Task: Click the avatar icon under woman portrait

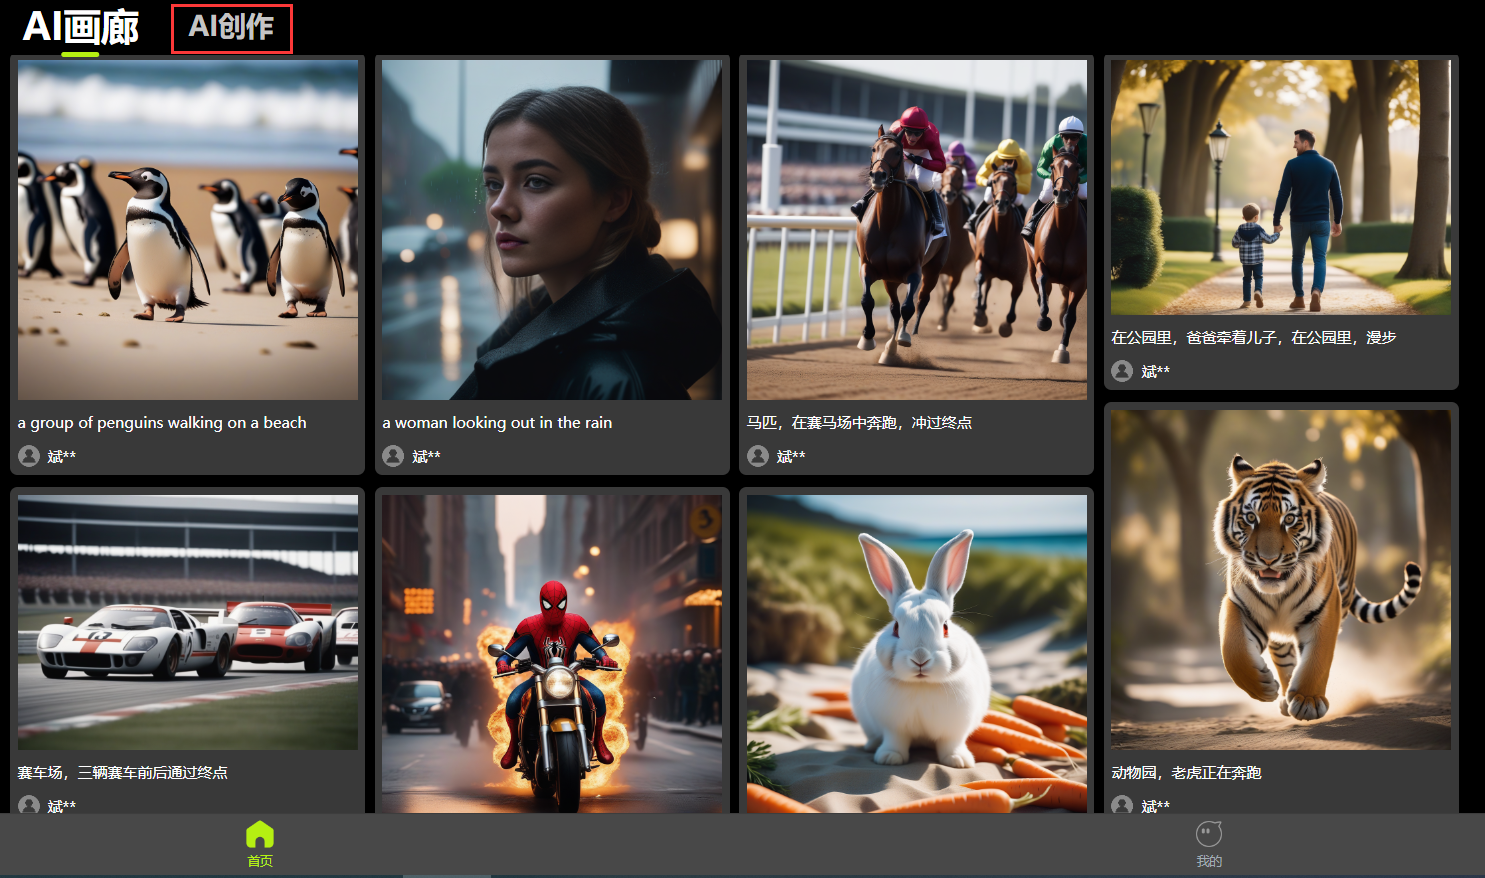Action: (x=393, y=456)
